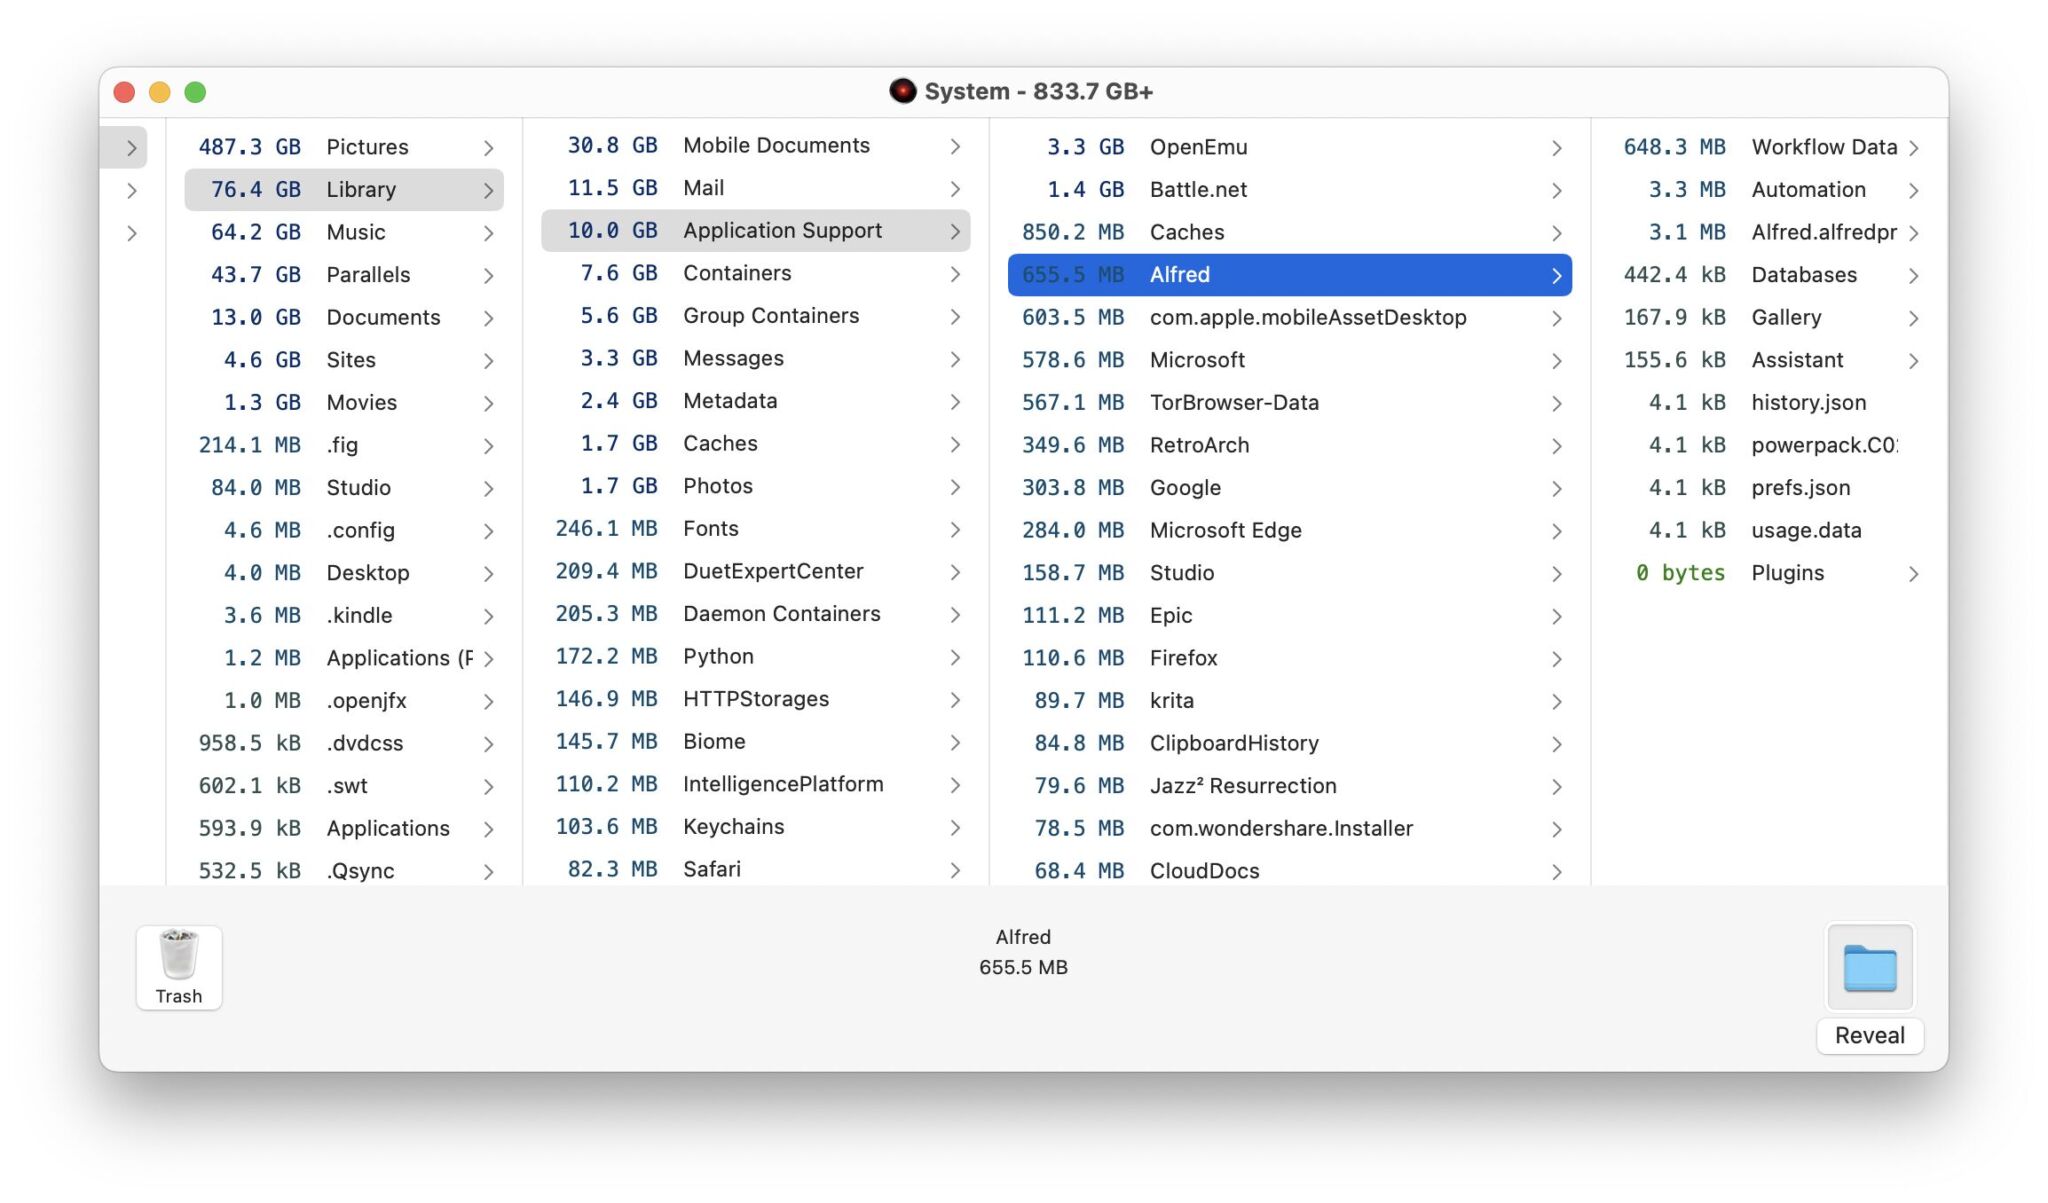Image resolution: width=2048 pixels, height=1203 pixels.
Task: Click the app icon in title bar
Action: click(x=902, y=91)
